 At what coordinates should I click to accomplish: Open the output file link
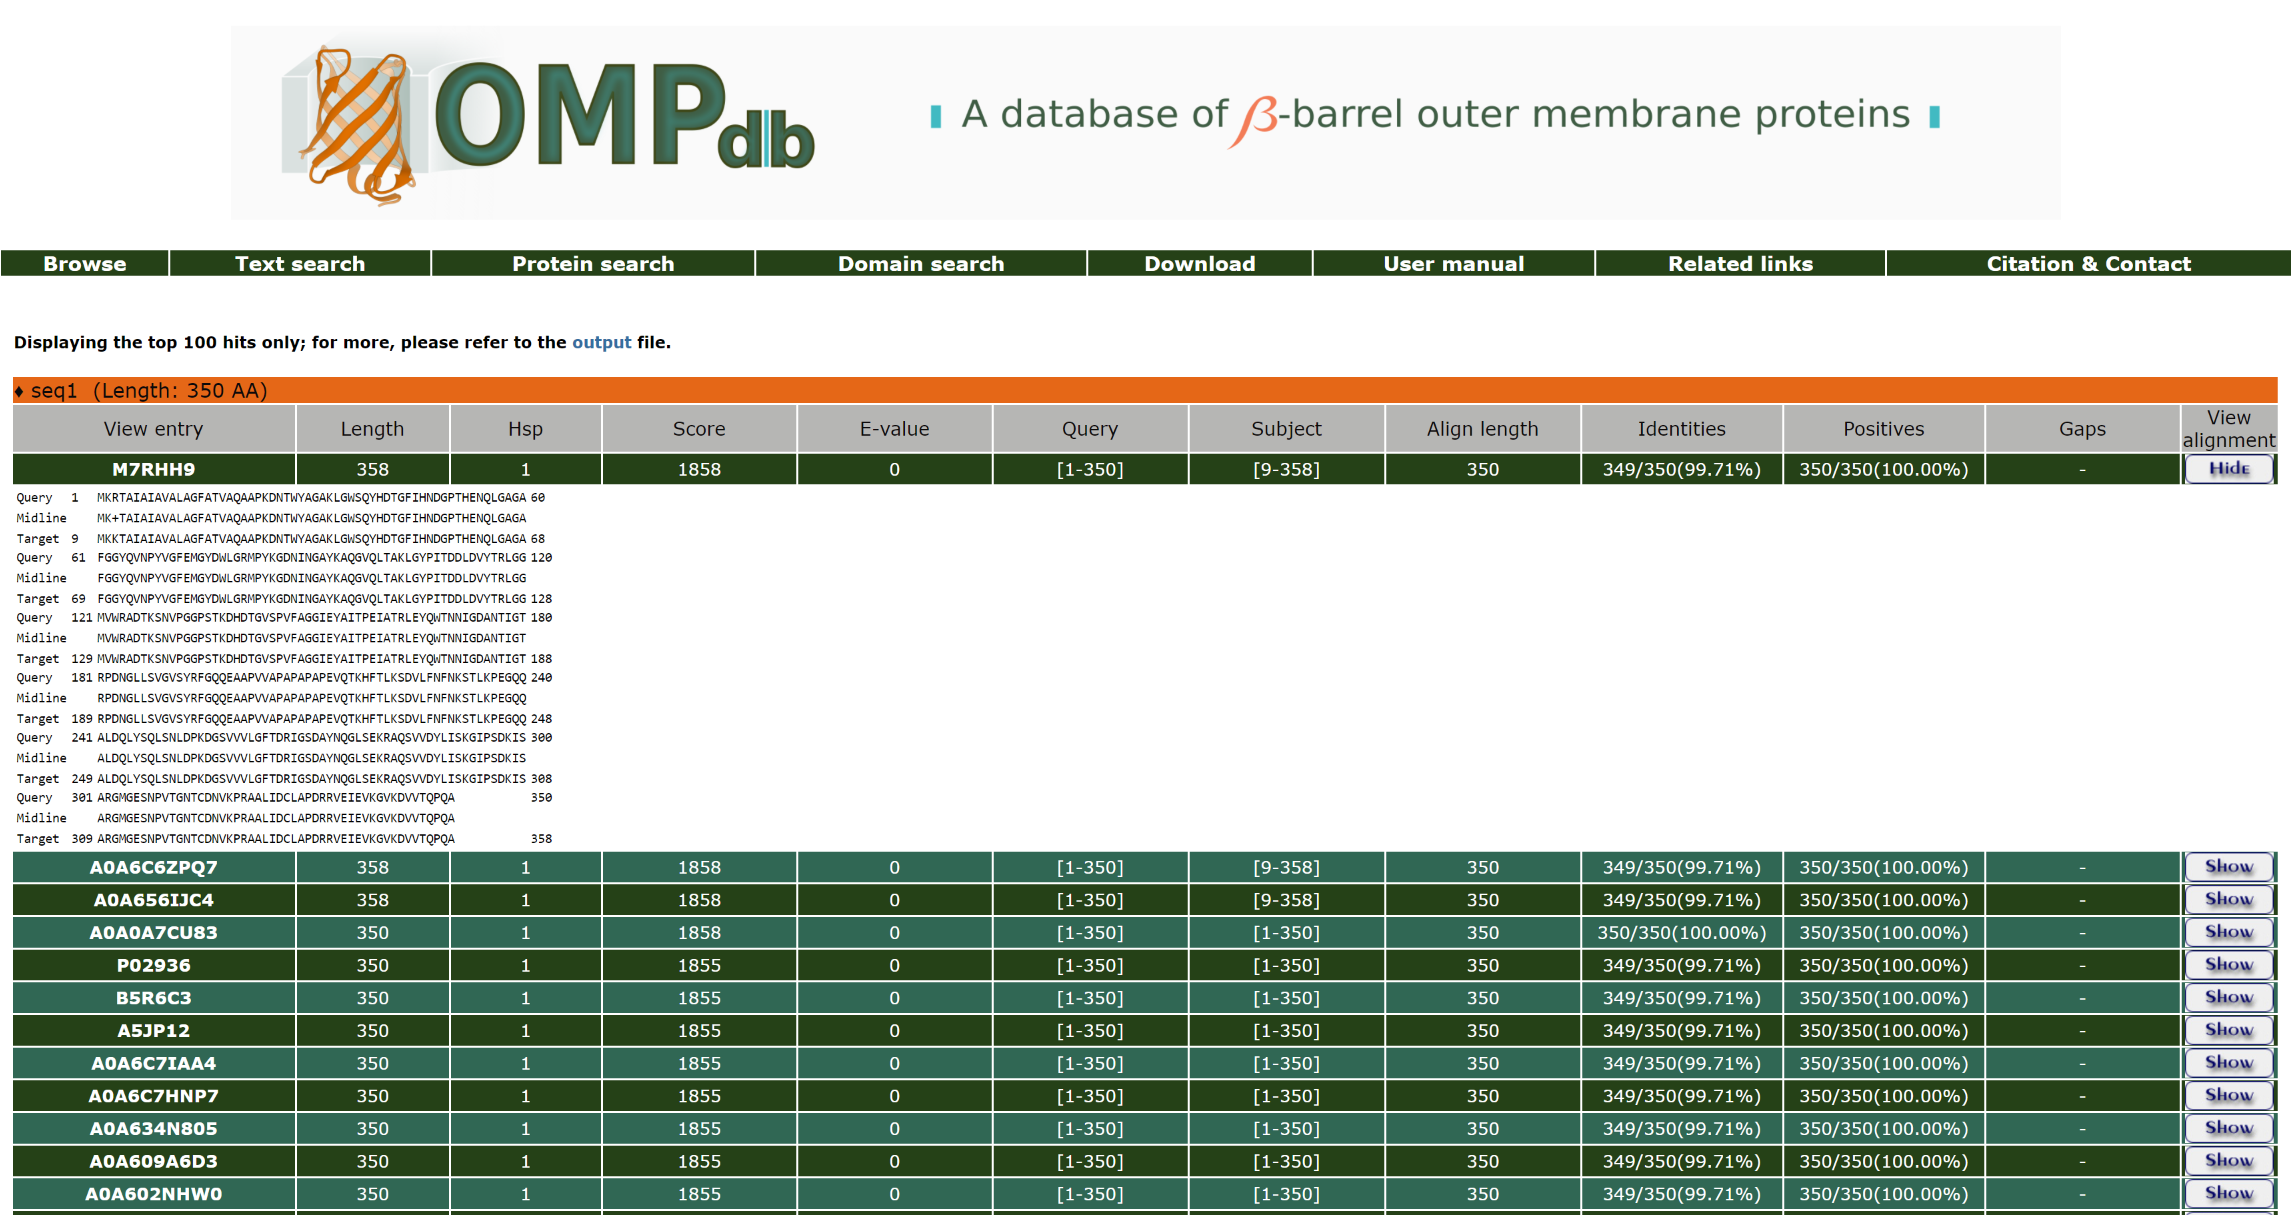(601, 342)
